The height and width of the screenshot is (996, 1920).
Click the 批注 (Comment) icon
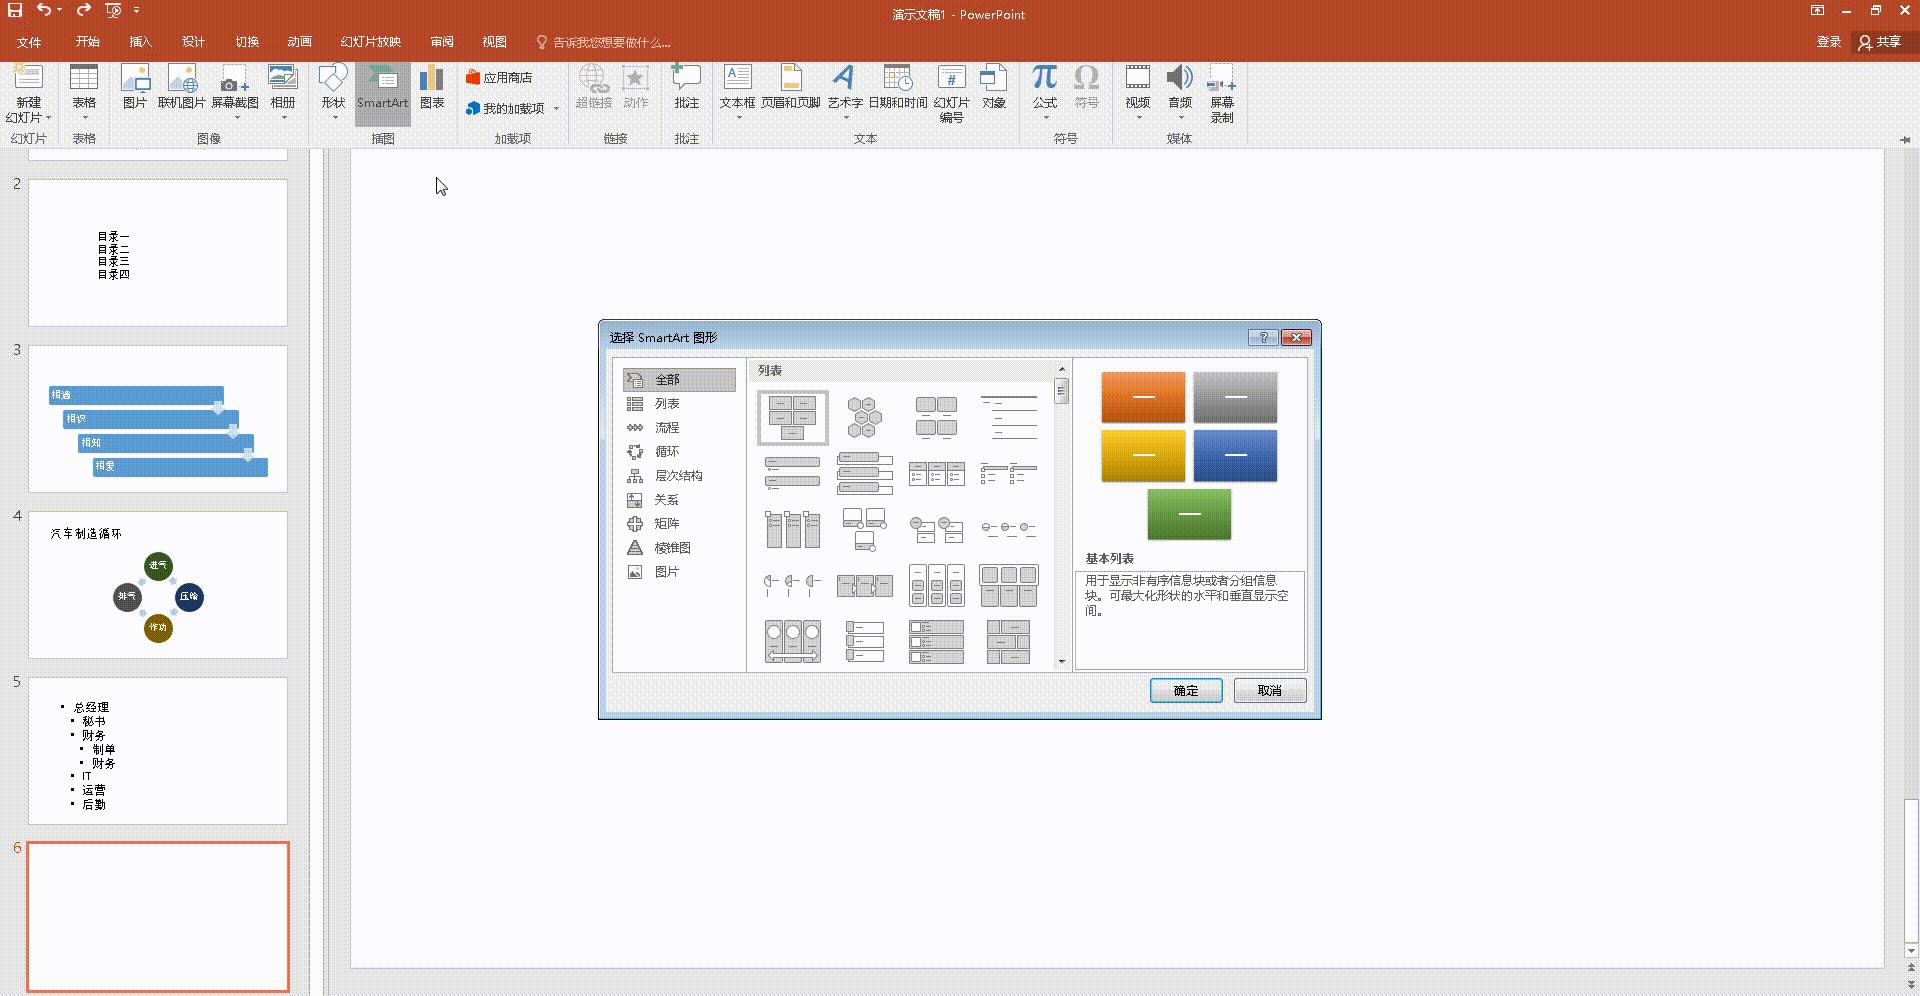tap(686, 80)
